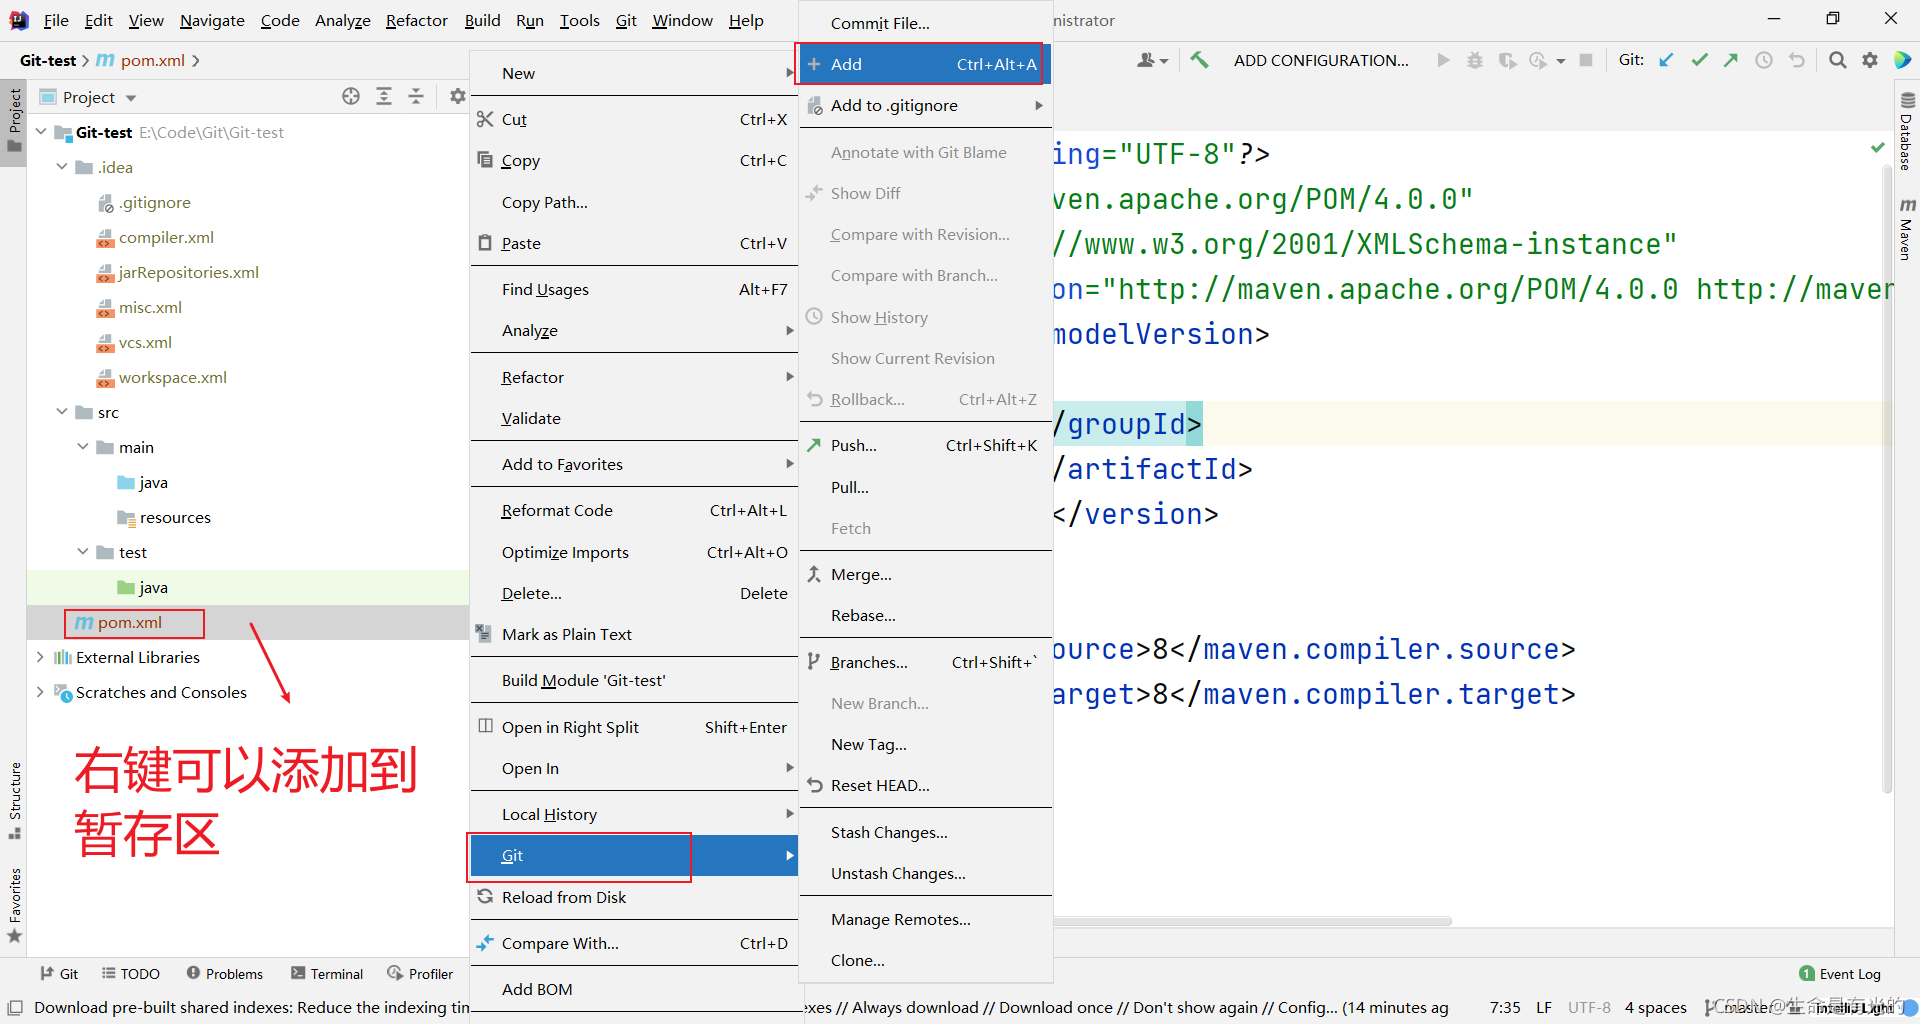Viewport: 1920px width, 1024px height.
Task: Open the Add to .gitignore submenu
Action: (925, 105)
